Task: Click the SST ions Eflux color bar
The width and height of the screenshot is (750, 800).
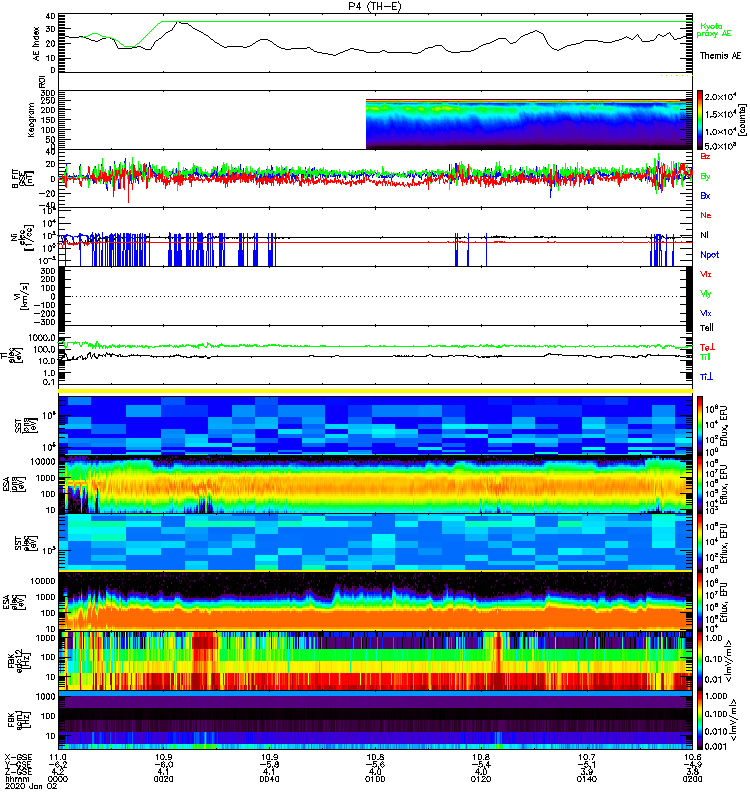Action: [x=700, y=425]
